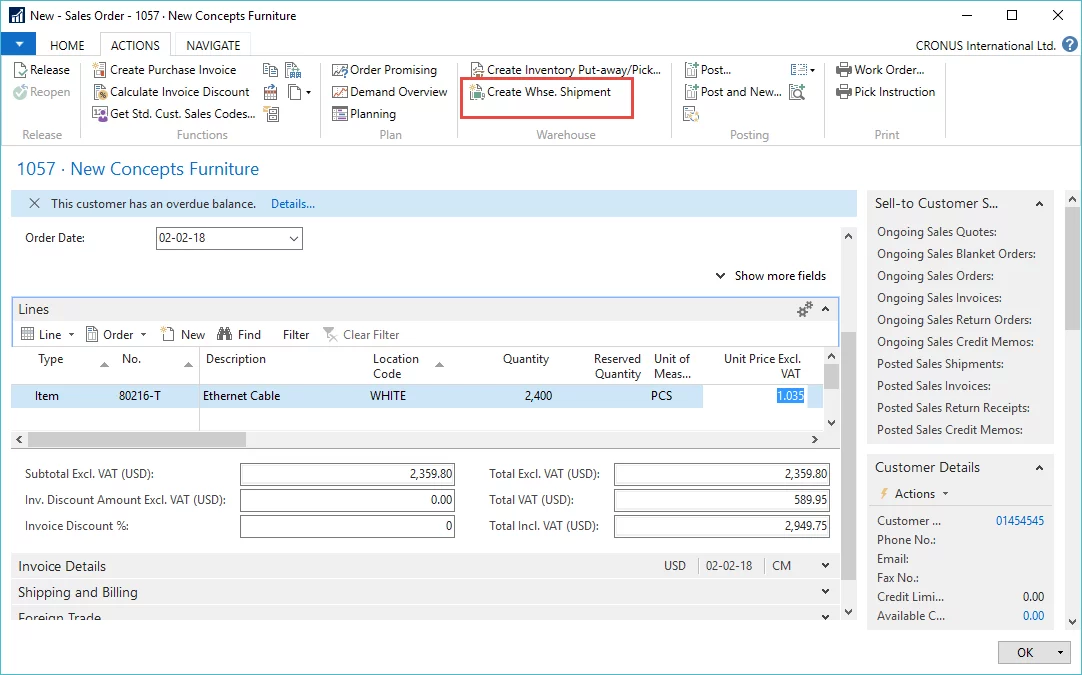The width and height of the screenshot is (1082, 675).
Task: Click Create Whse. Shipment
Action: tap(548, 92)
